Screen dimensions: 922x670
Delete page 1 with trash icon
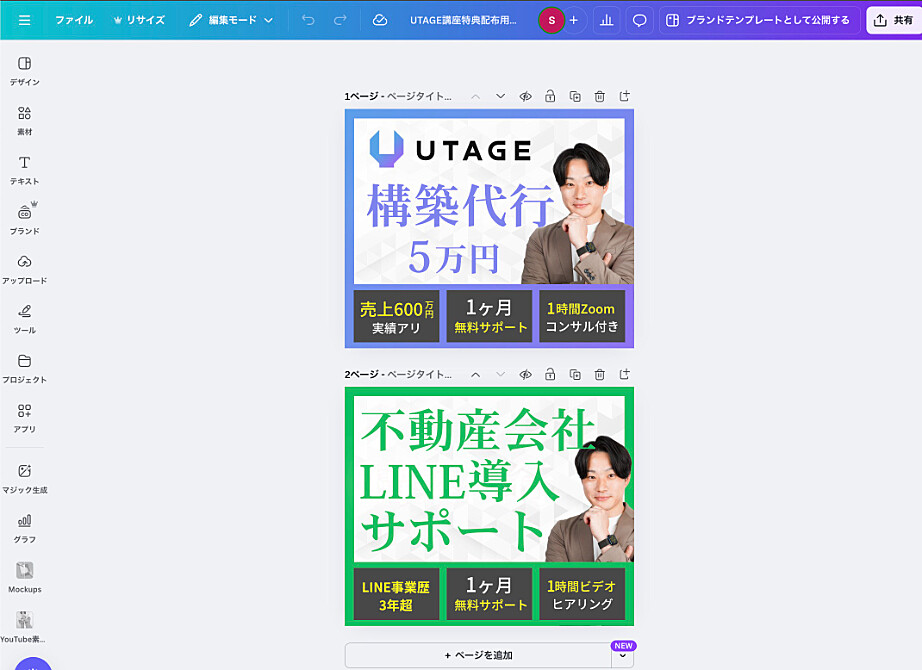[x=600, y=96]
